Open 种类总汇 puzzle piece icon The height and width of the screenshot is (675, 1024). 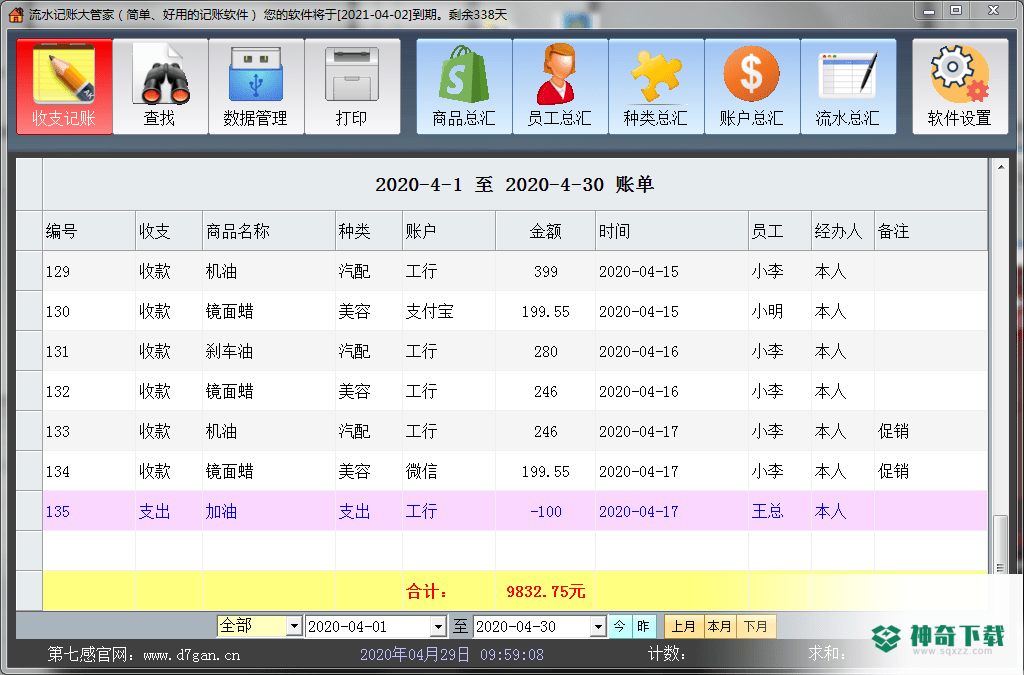(656, 86)
